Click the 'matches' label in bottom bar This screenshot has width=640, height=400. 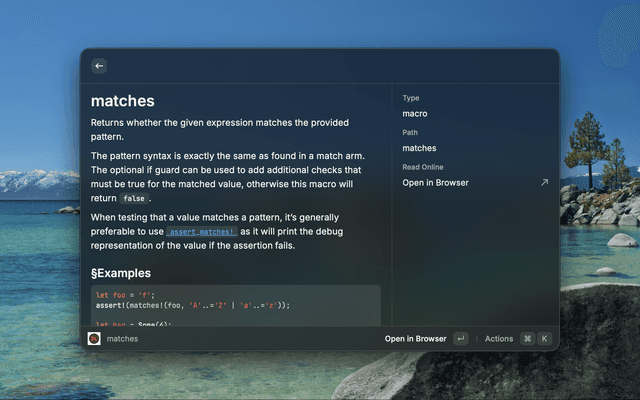coord(122,339)
